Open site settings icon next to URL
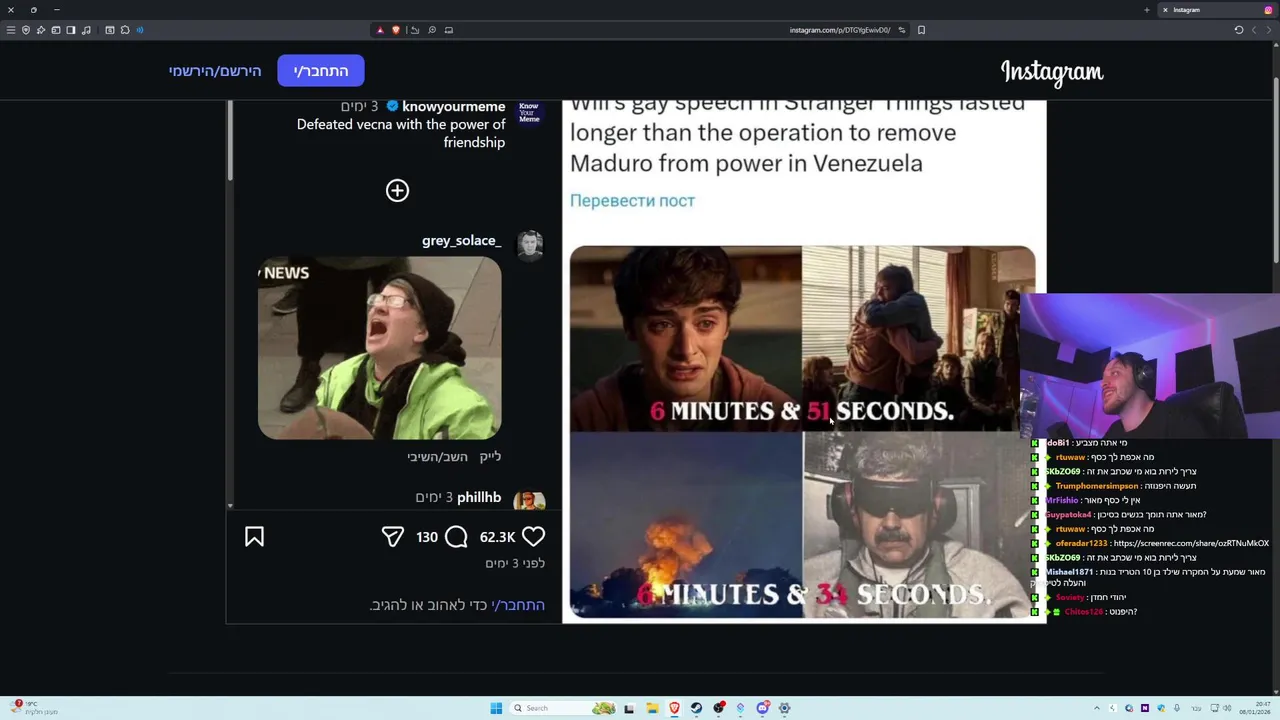 (x=901, y=30)
